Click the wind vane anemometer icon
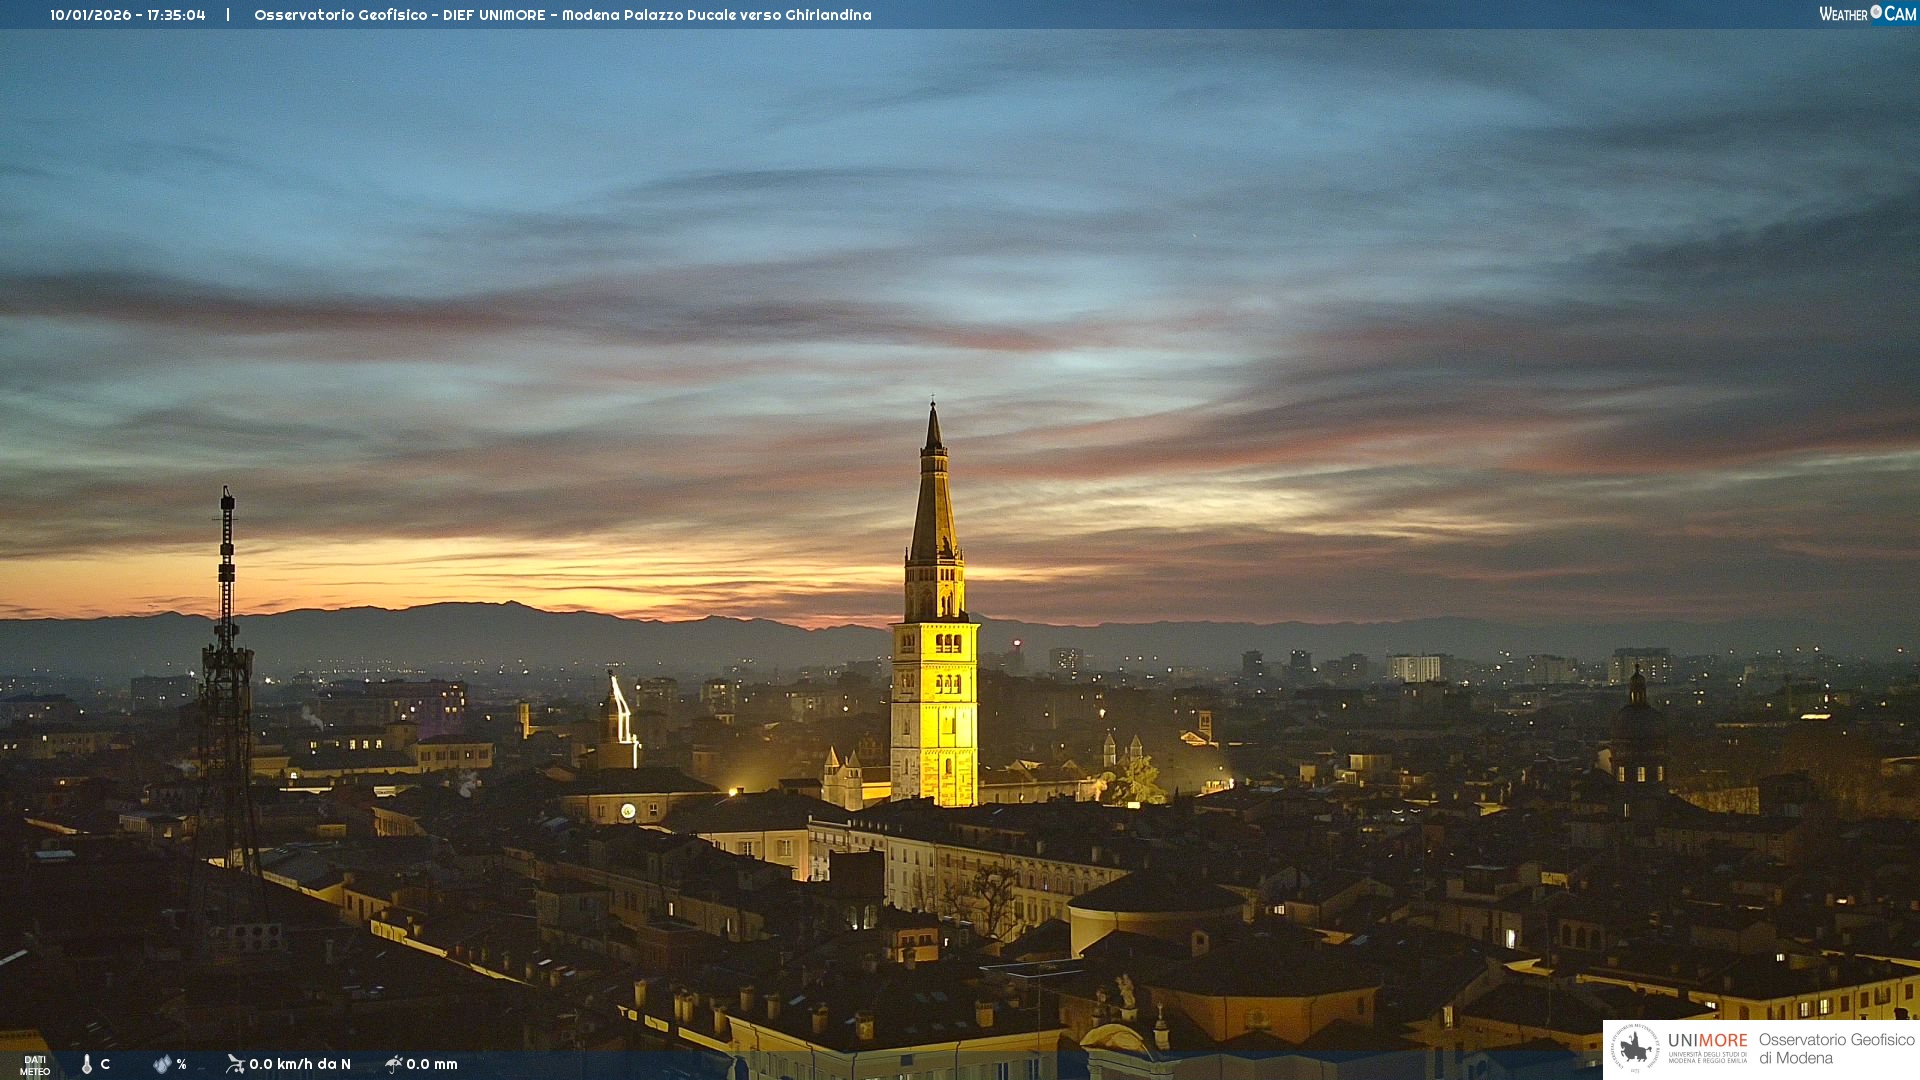The height and width of the screenshot is (1080, 1920). pos(235,1064)
